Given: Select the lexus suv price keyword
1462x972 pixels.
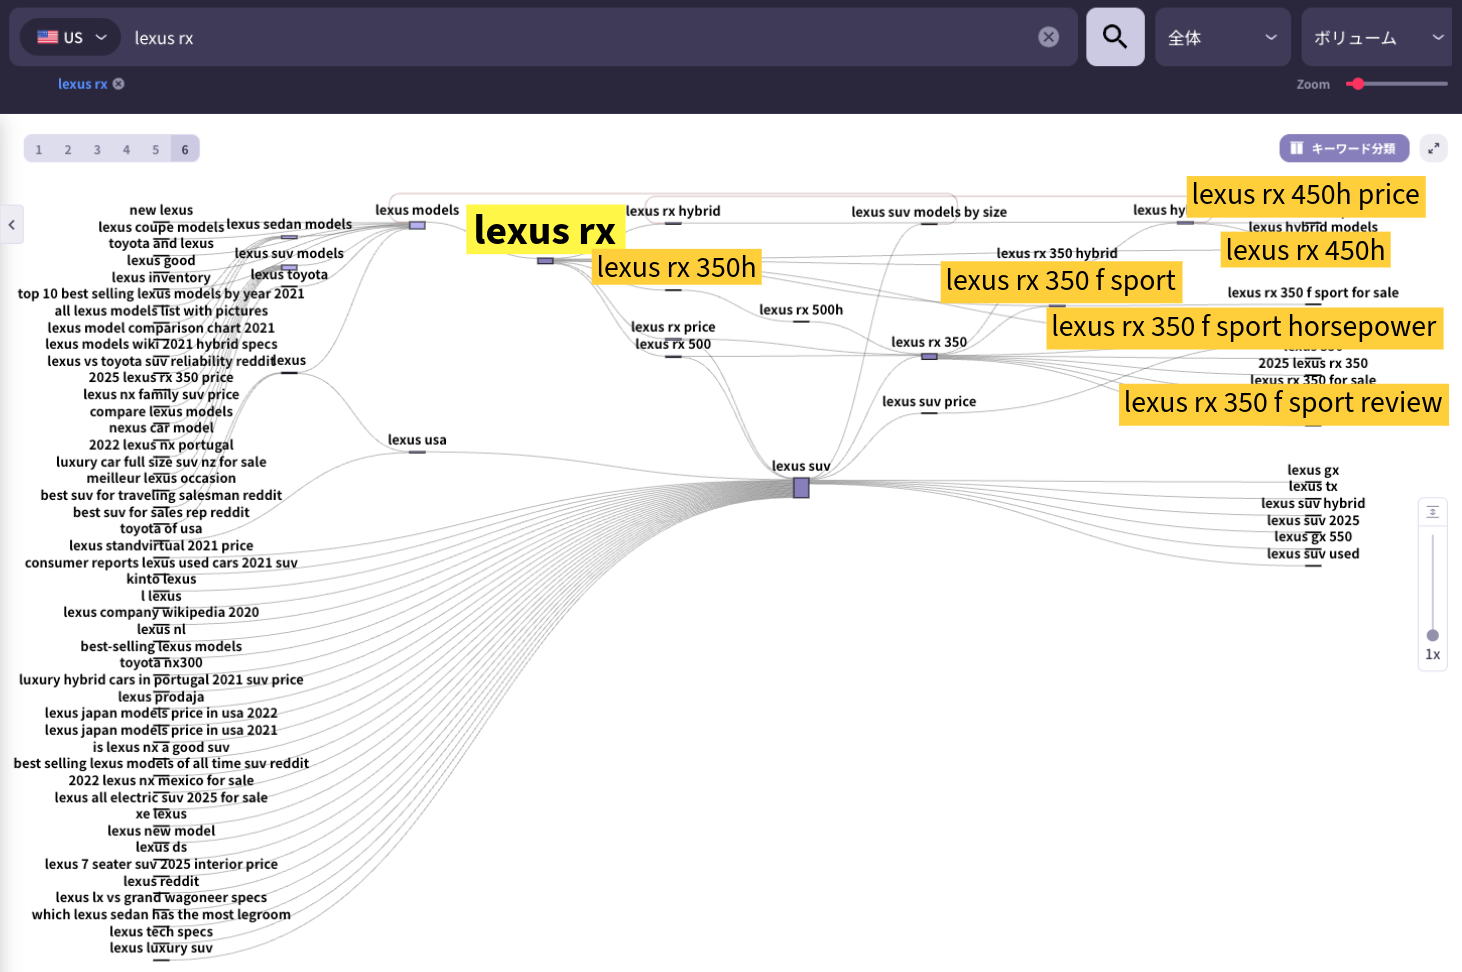Looking at the screenshot, I should [x=929, y=402].
